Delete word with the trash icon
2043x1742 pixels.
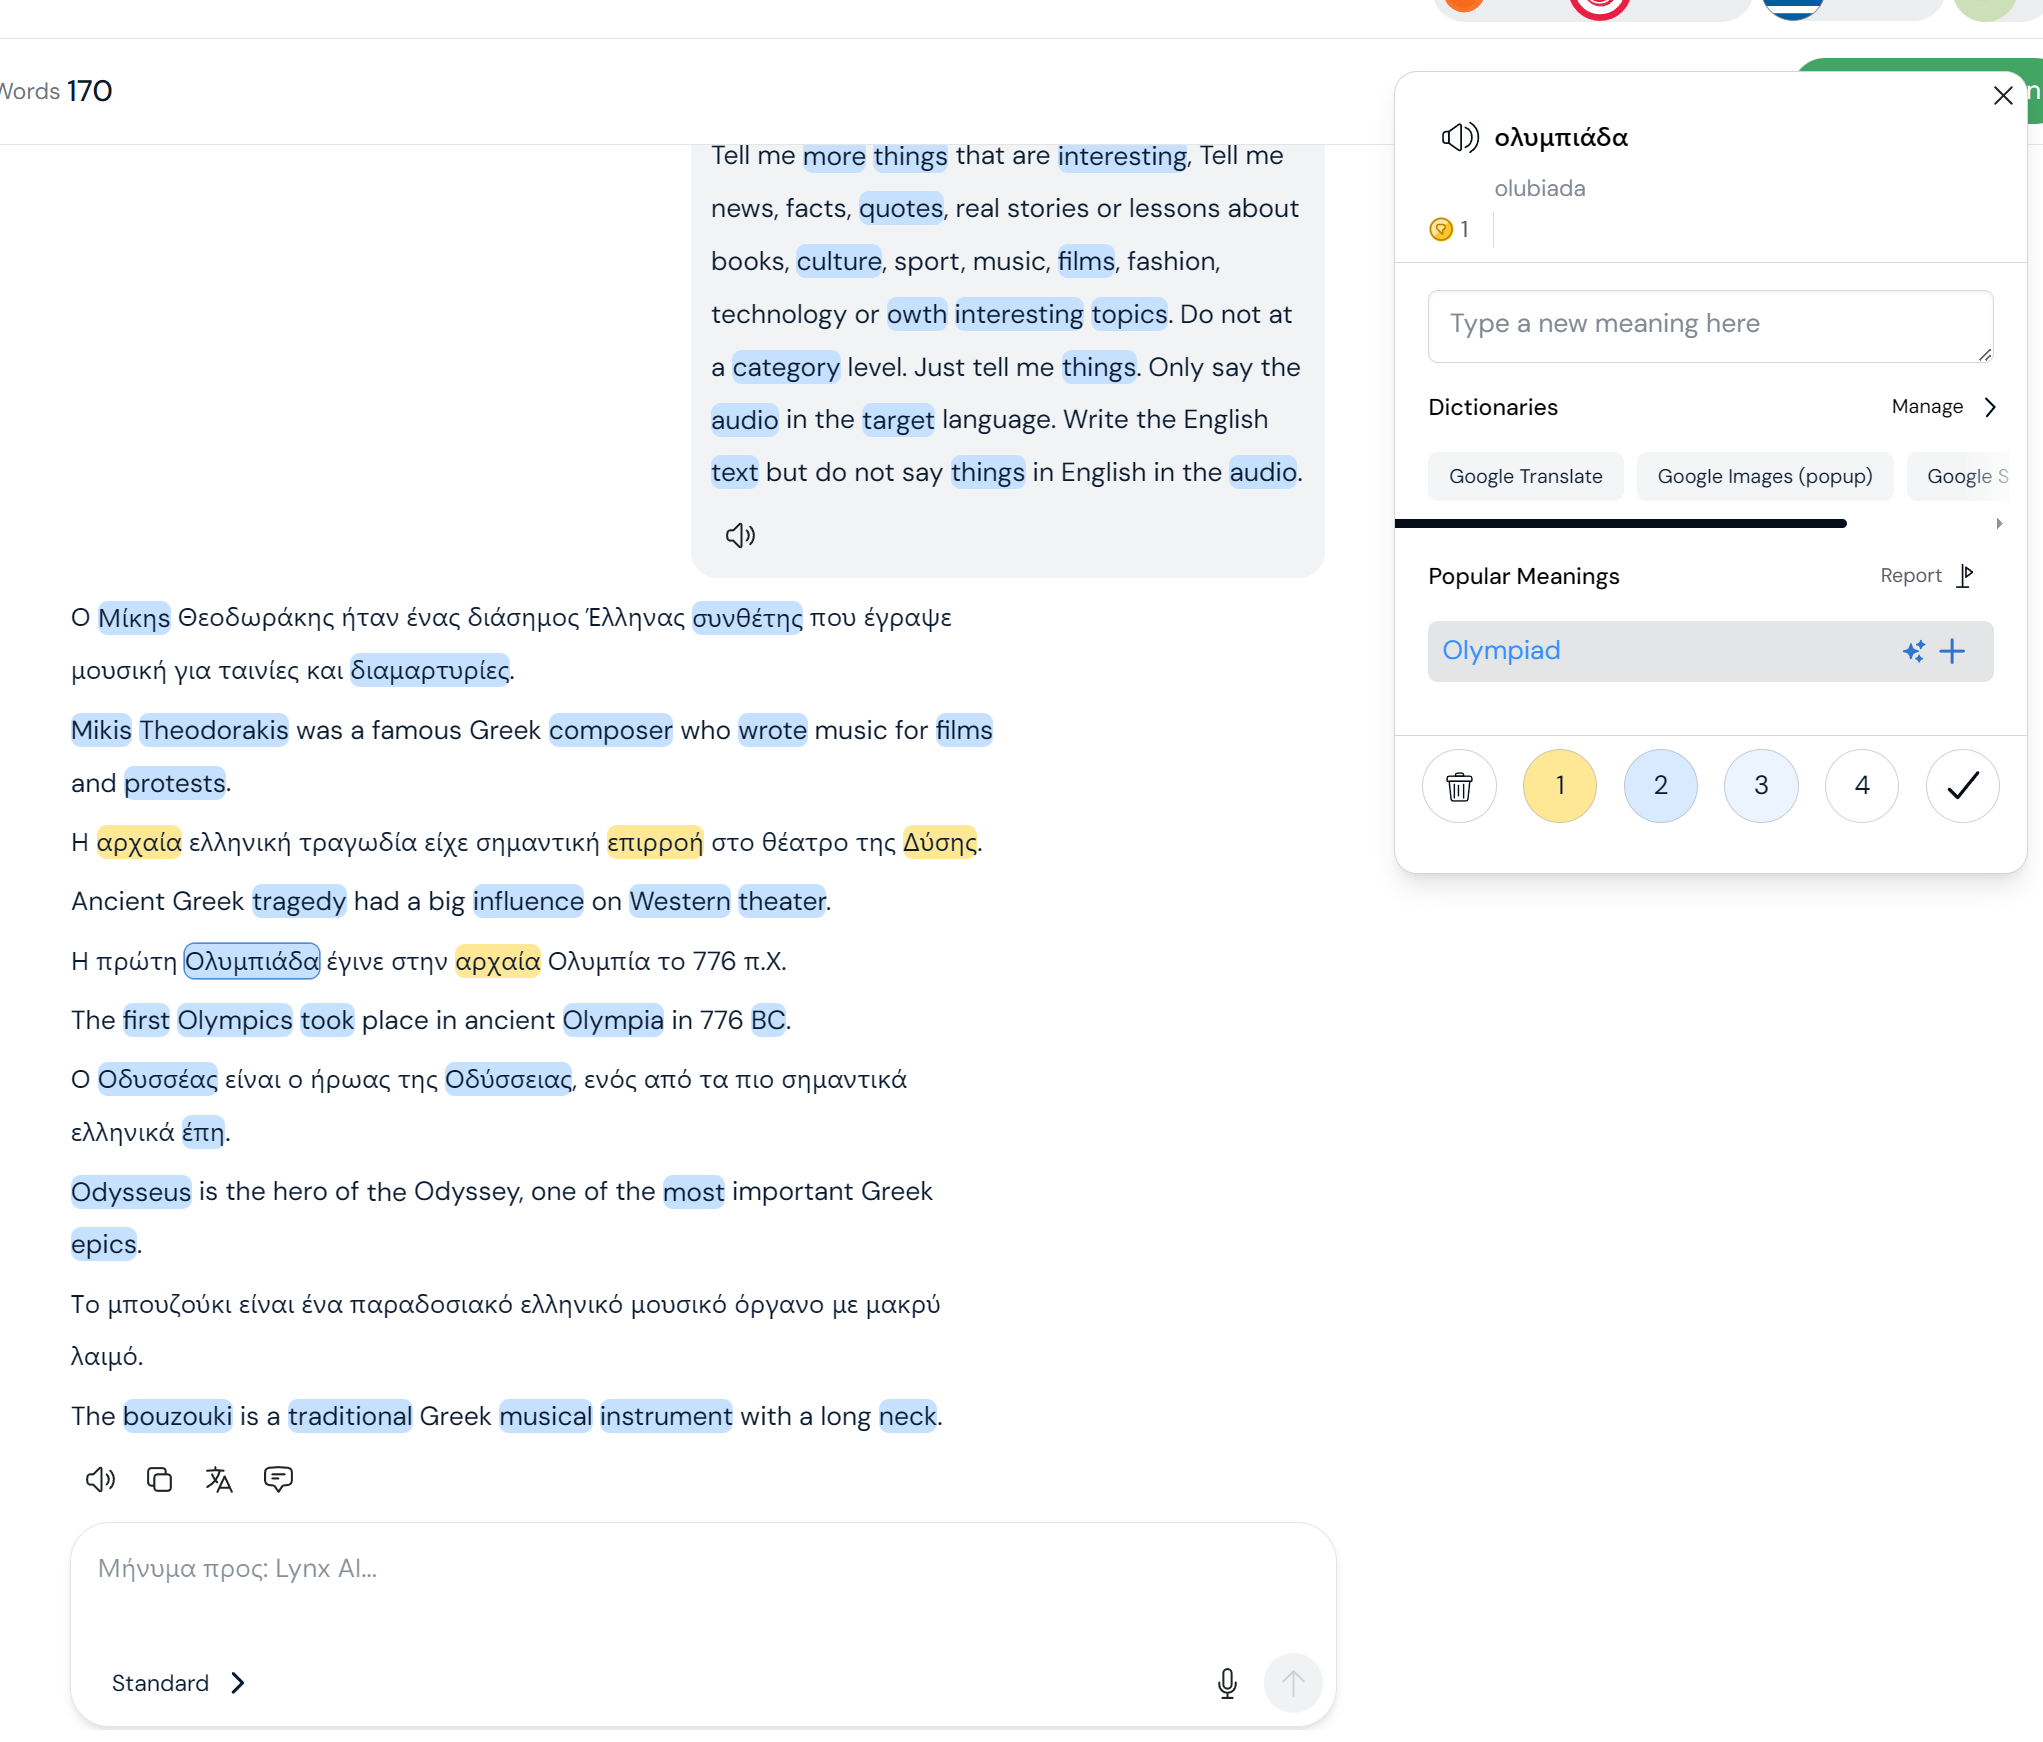[1459, 786]
